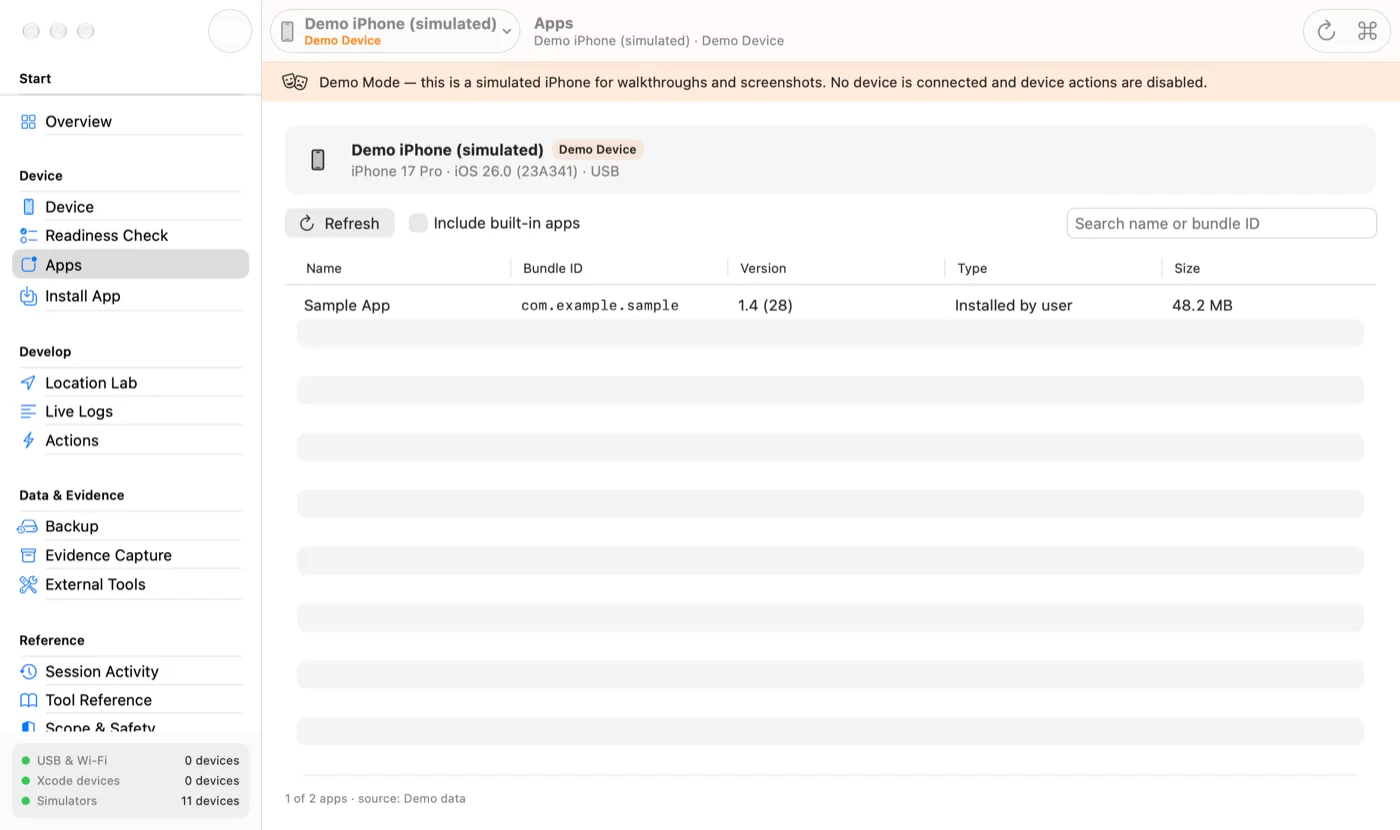Screen dimensions: 1400x830
Task: Select the Apps sidebar icon
Action: tap(28, 265)
